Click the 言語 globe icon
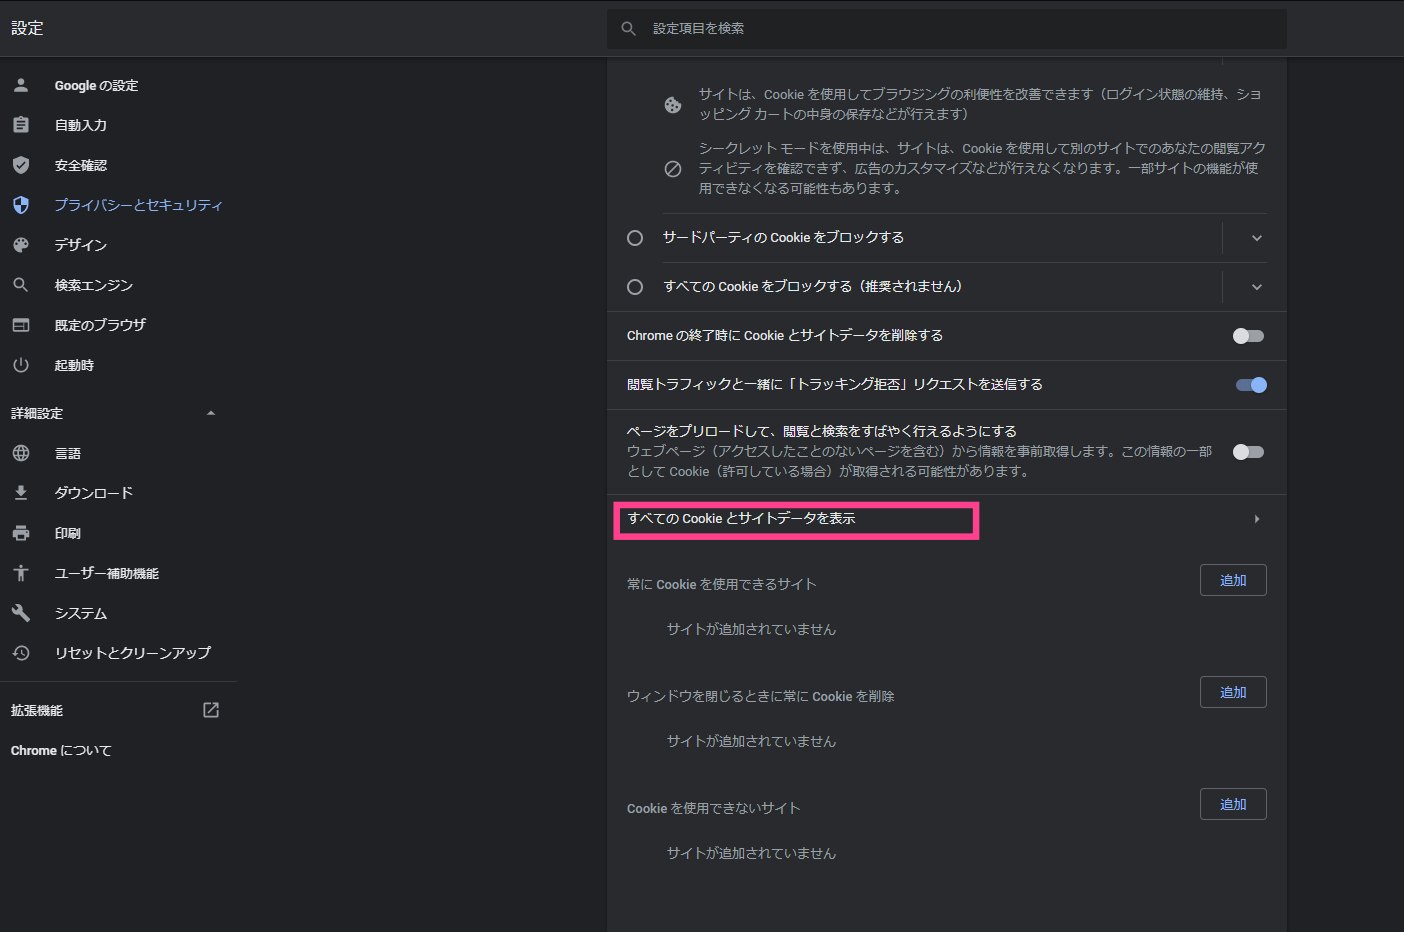 tap(21, 453)
